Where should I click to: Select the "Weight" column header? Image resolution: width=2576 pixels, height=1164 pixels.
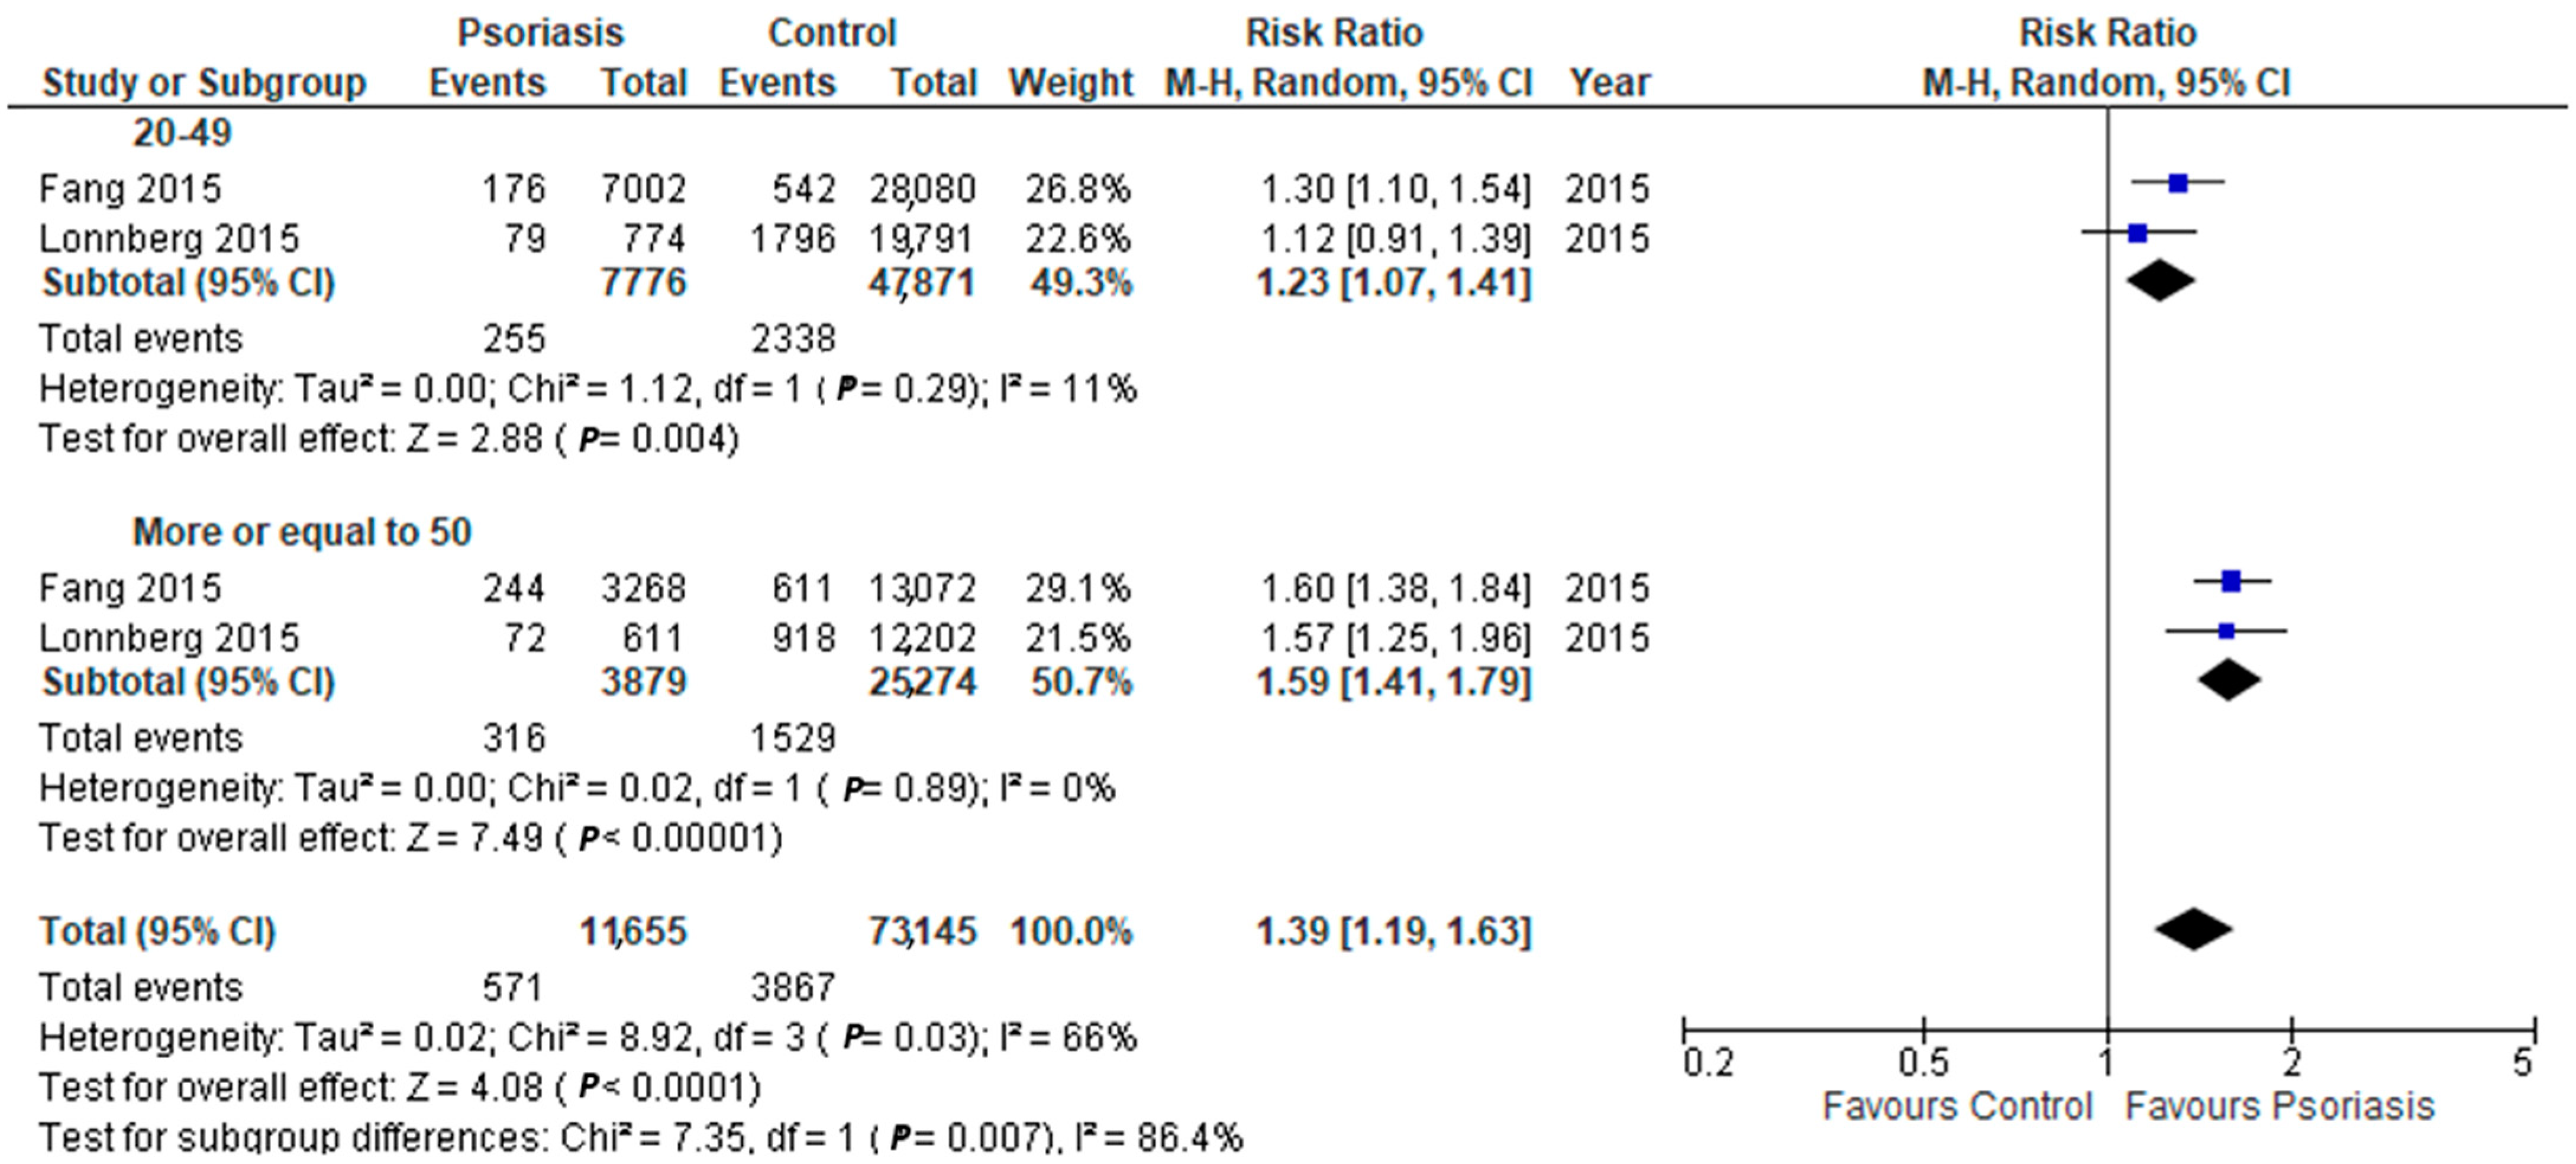(x=1071, y=83)
